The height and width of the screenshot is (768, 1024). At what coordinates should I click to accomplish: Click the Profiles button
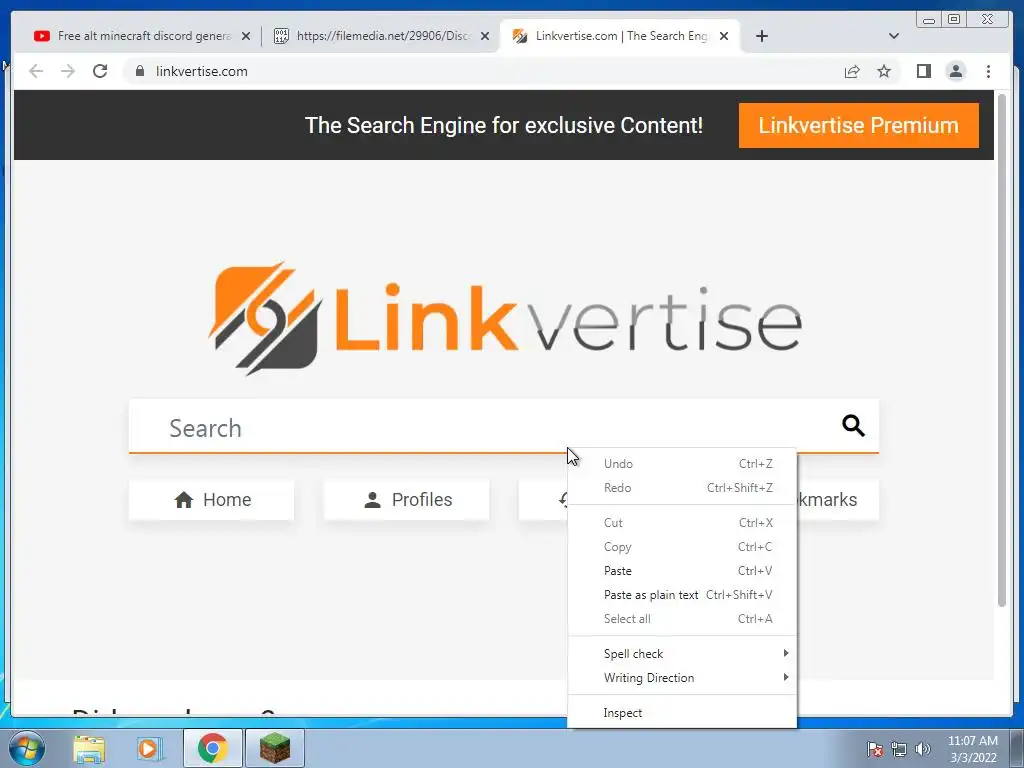[406, 500]
